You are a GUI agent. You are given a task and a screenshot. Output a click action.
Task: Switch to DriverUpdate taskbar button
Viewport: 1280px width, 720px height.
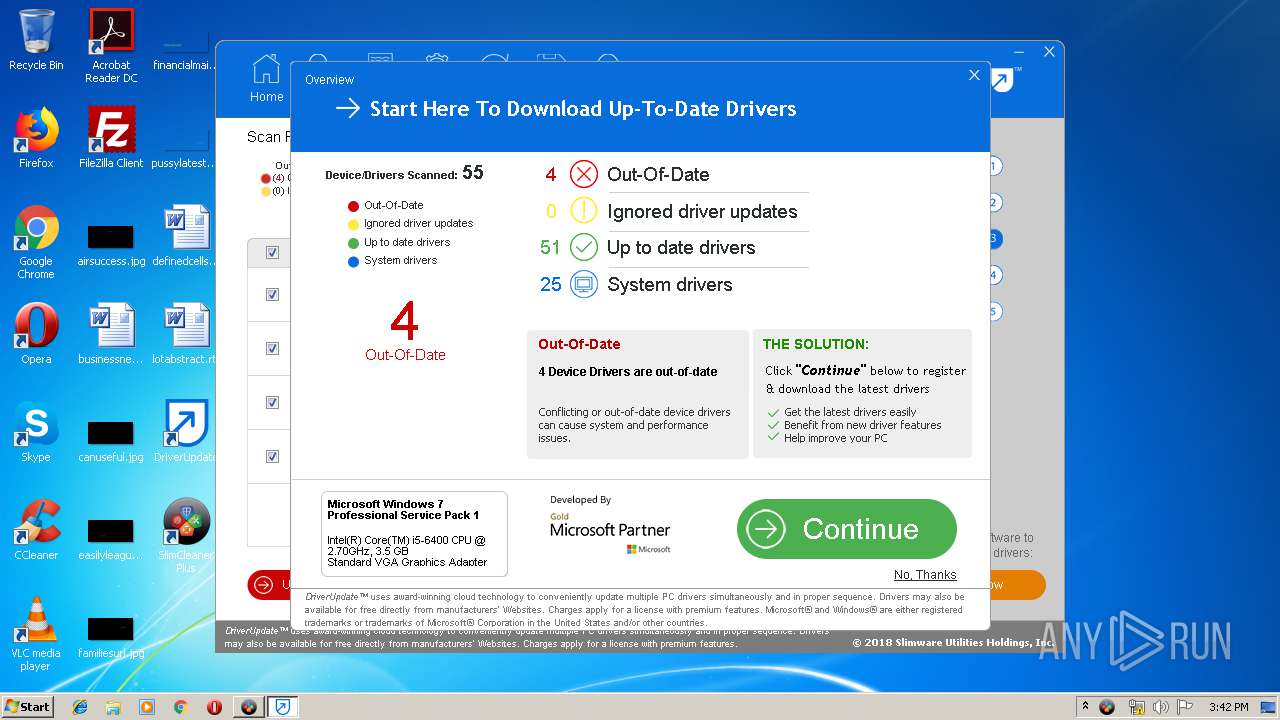pos(283,707)
